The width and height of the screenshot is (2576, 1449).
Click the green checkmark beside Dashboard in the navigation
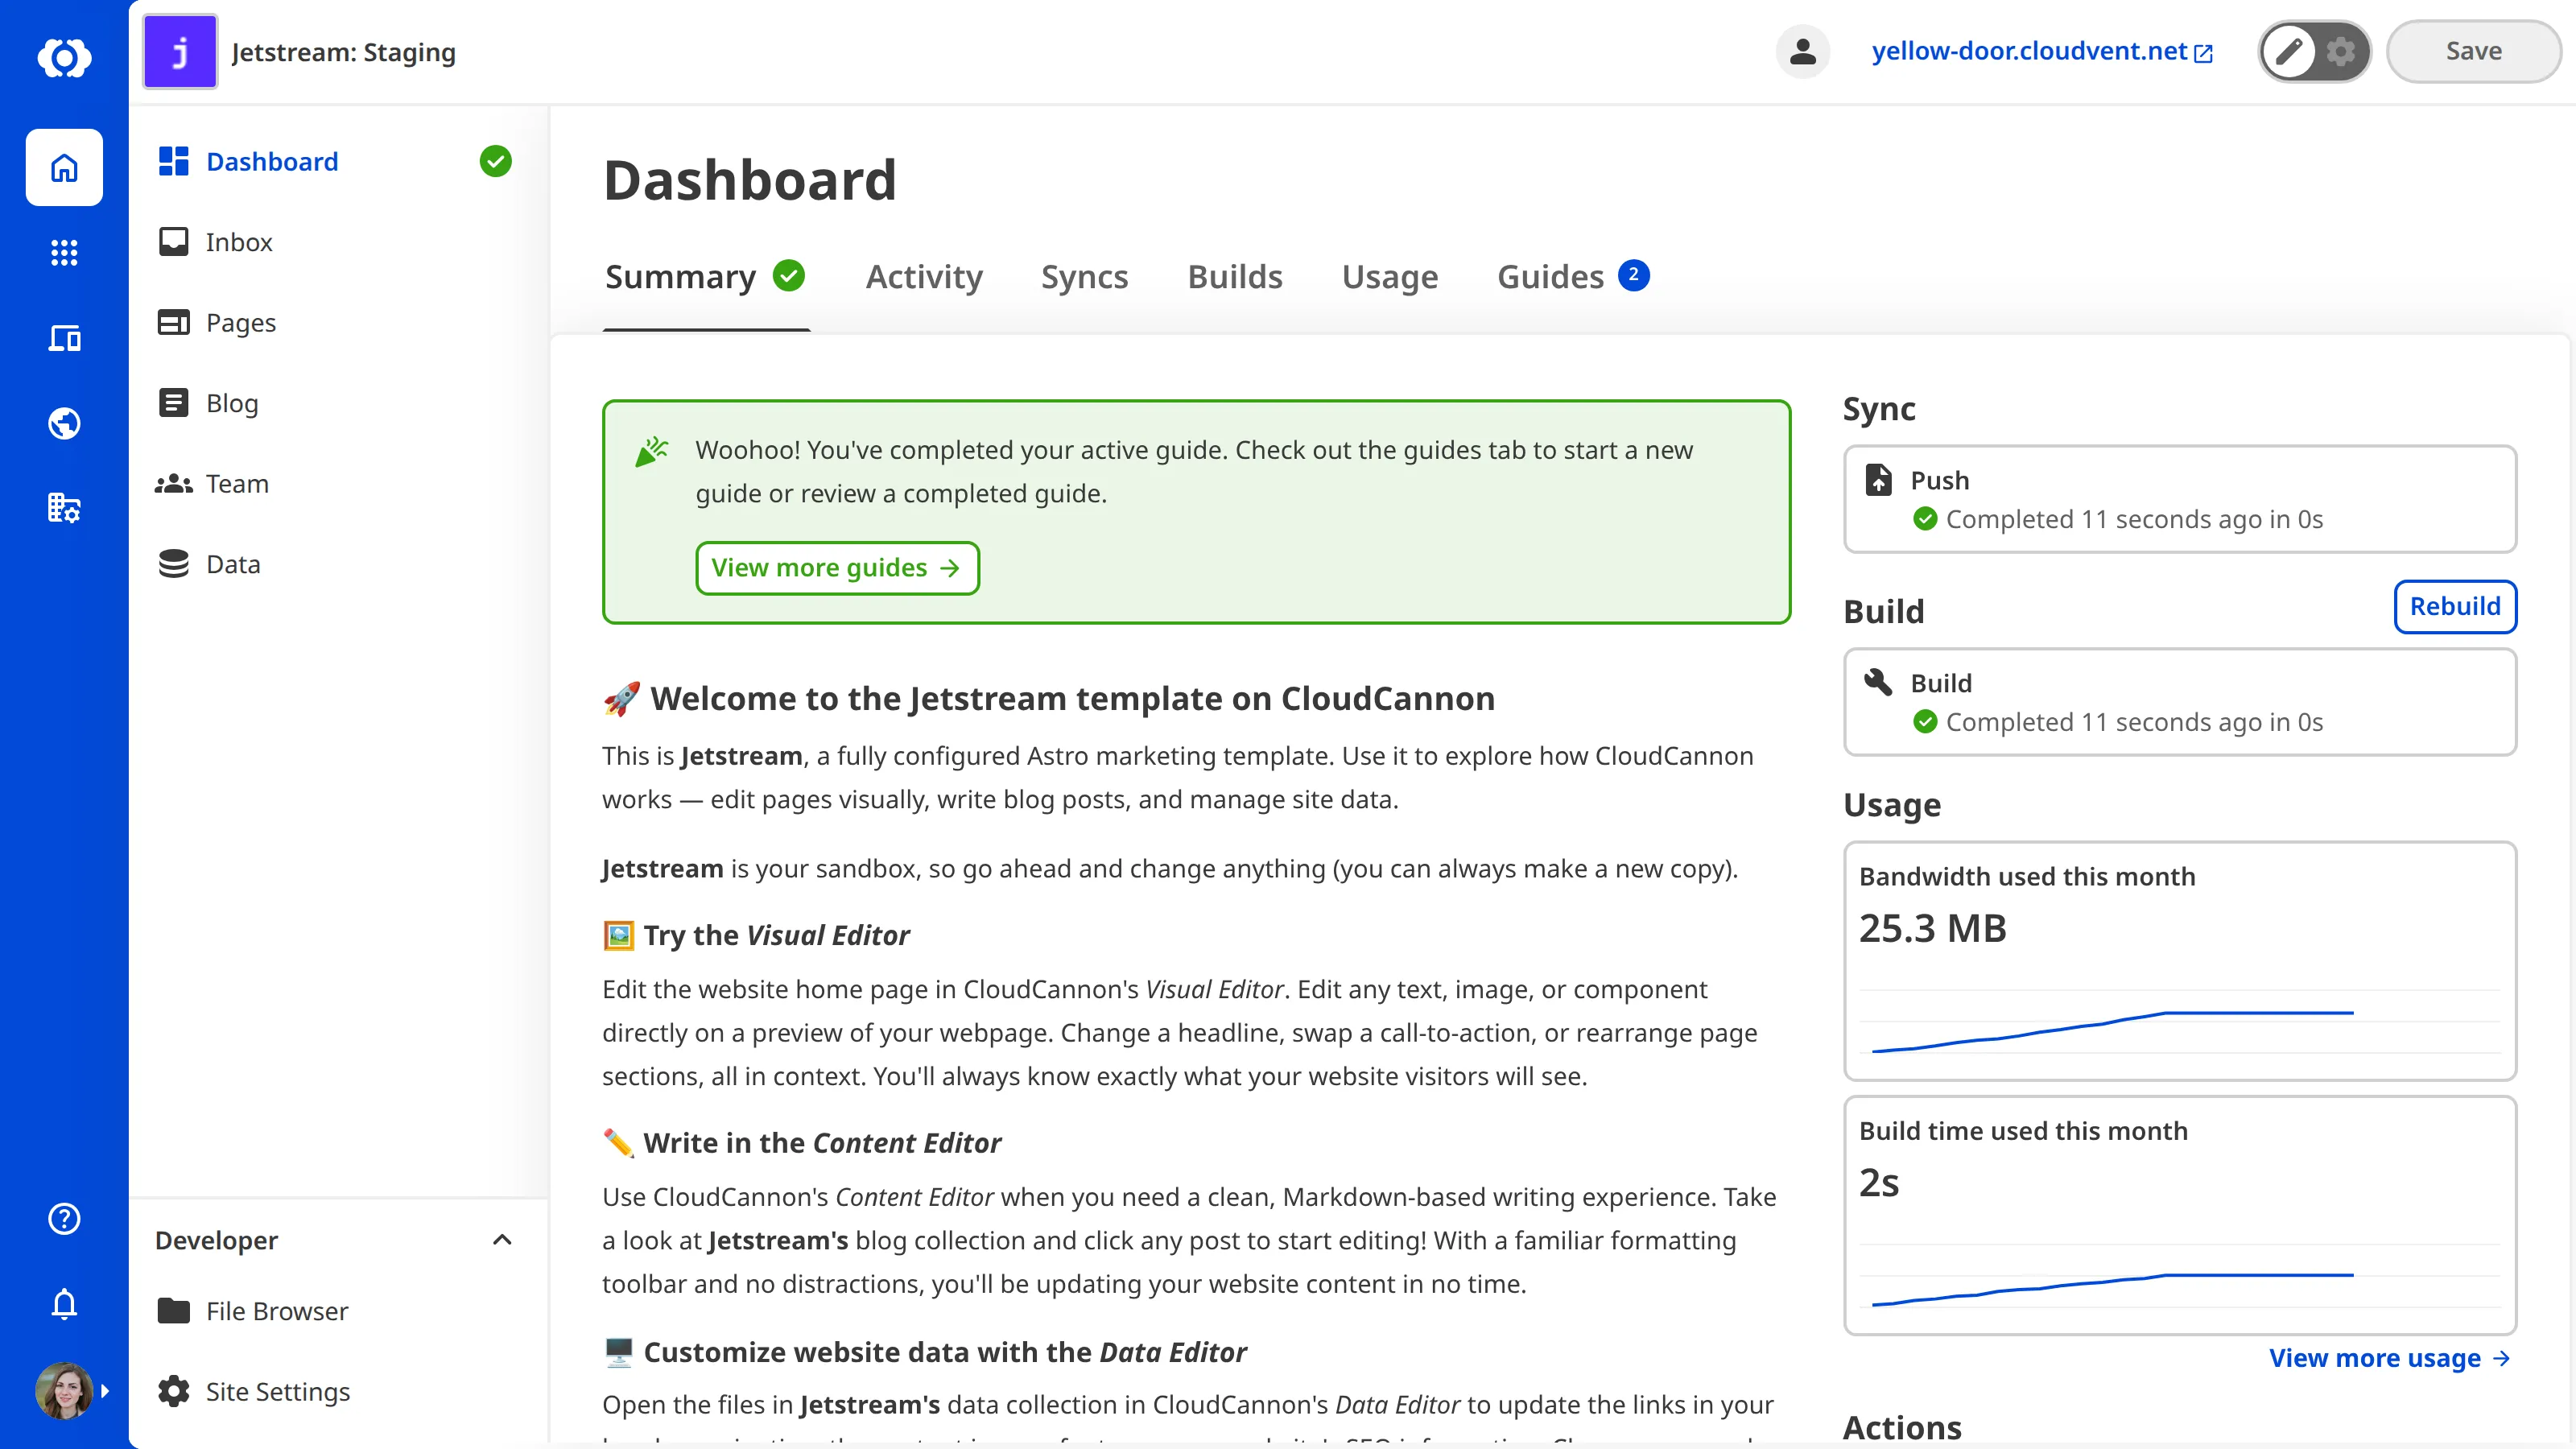click(495, 161)
